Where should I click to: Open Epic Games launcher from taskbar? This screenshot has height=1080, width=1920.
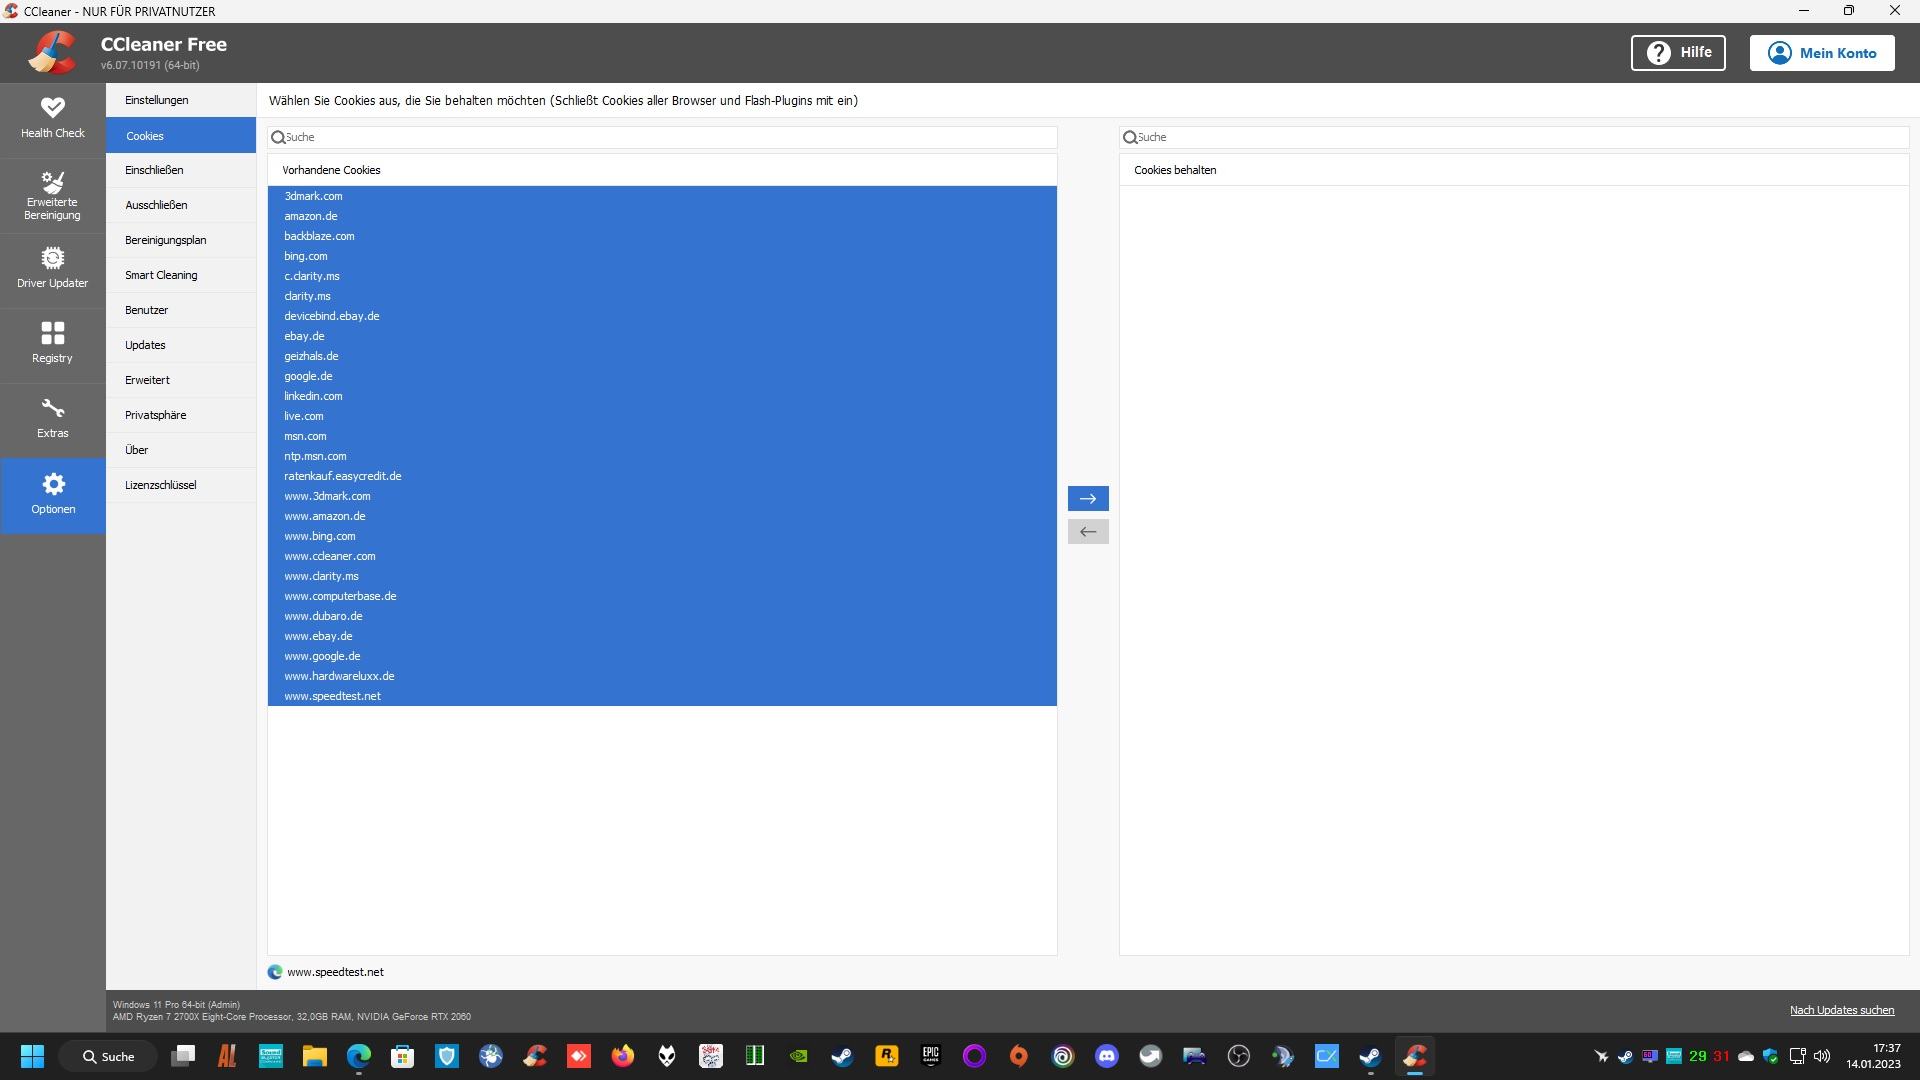[931, 1056]
